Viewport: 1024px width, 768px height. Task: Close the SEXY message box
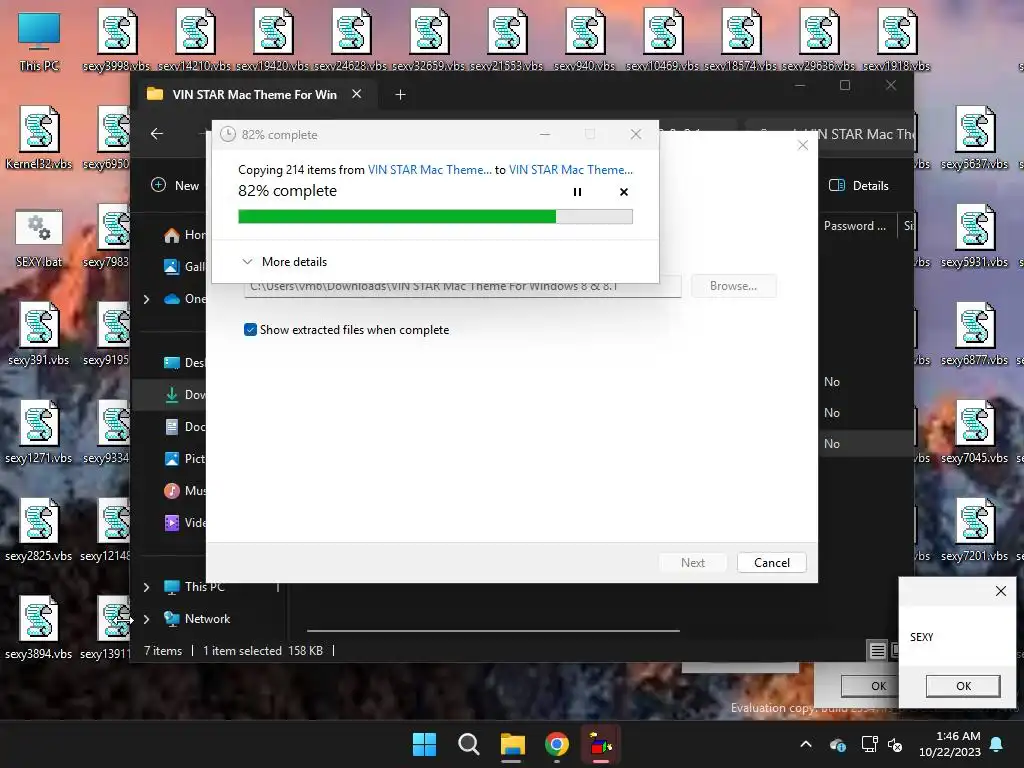pos(1000,591)
